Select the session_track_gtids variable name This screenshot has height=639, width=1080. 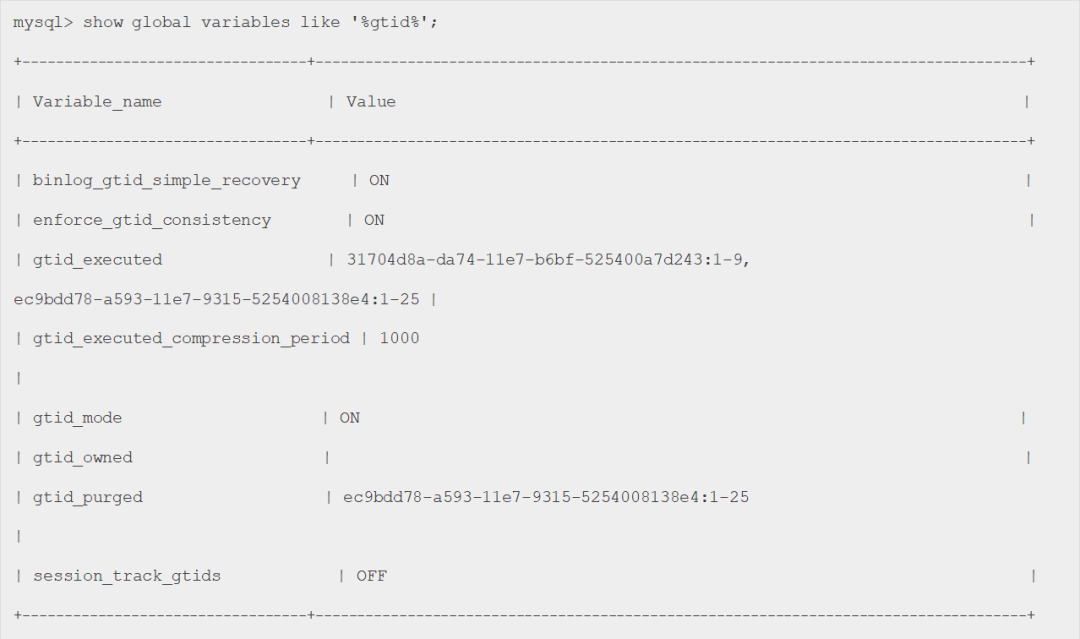[127, 576]
